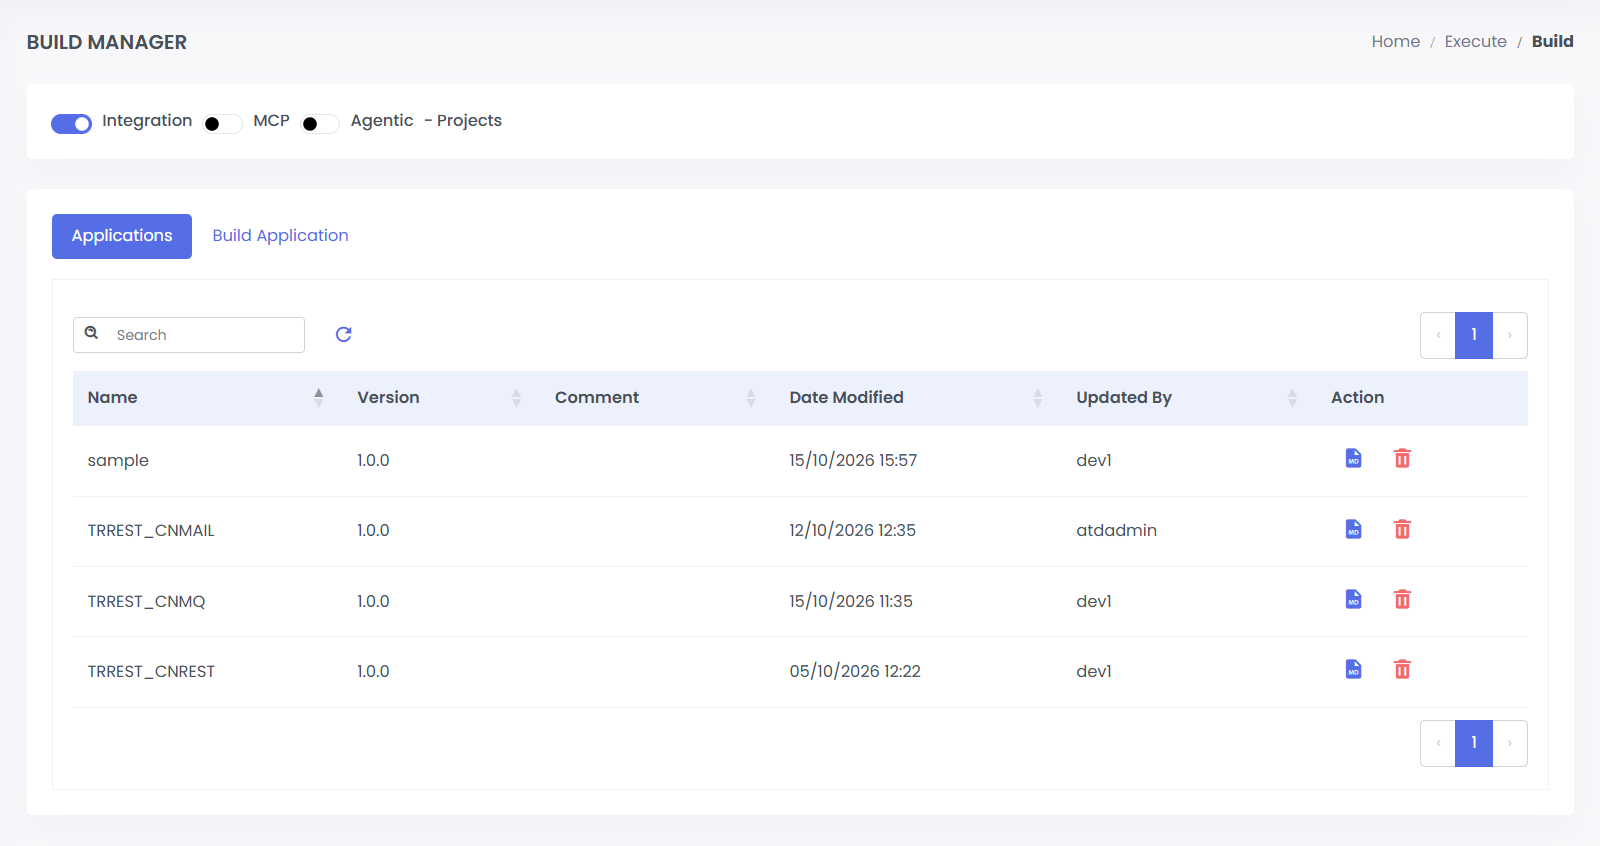
Task: Sort table by Comment column
Action: pyautogui.click(x=657, y=398)
